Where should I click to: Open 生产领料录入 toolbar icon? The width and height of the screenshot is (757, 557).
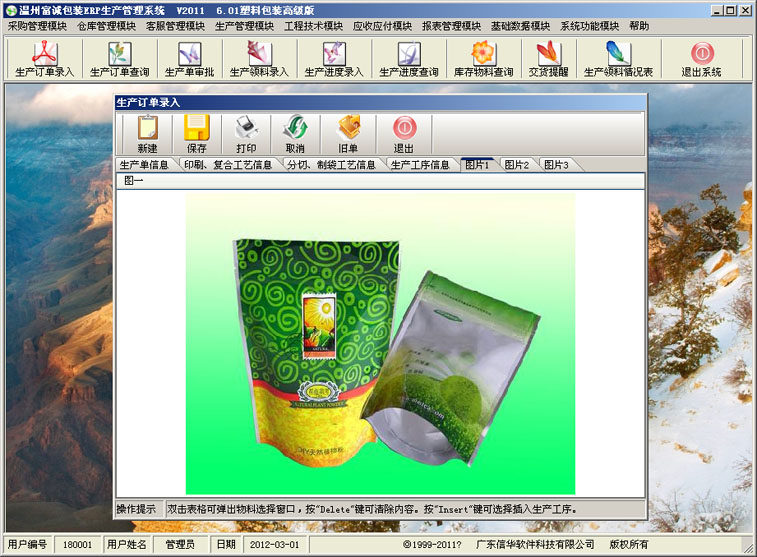coord(259,59)
